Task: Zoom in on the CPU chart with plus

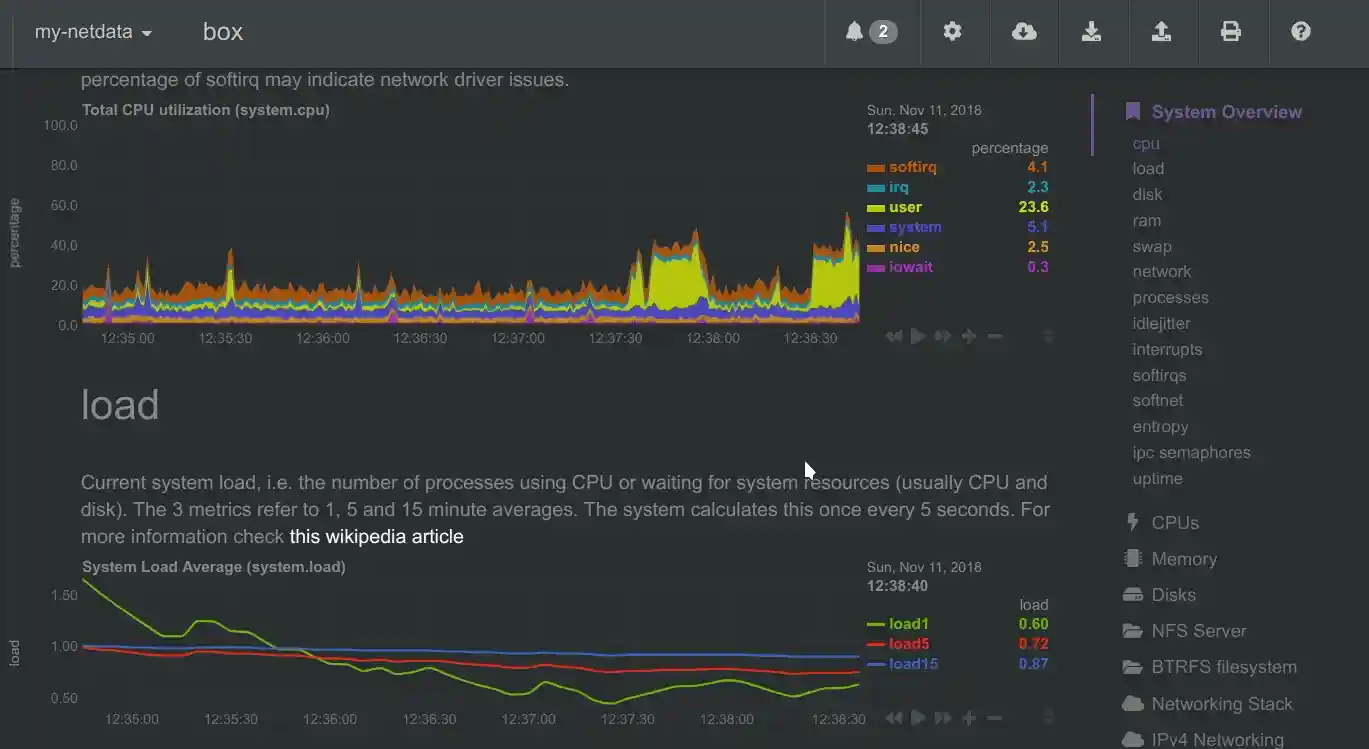Action: click(969, 337)
